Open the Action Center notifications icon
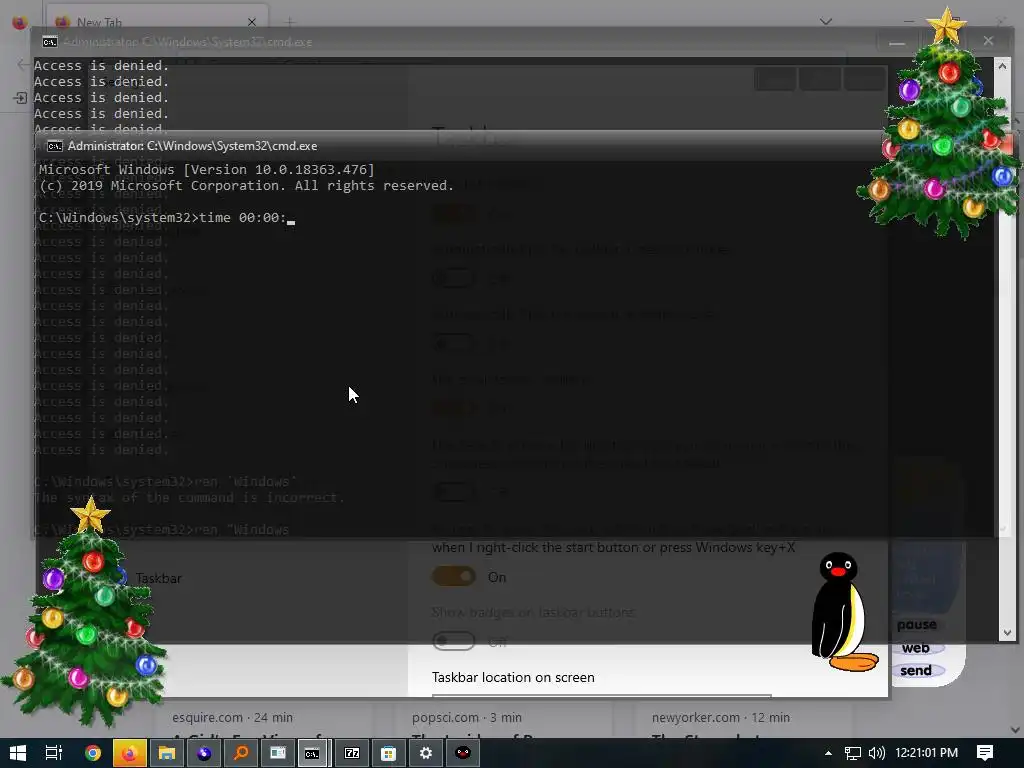 click(x=985, y=753)
